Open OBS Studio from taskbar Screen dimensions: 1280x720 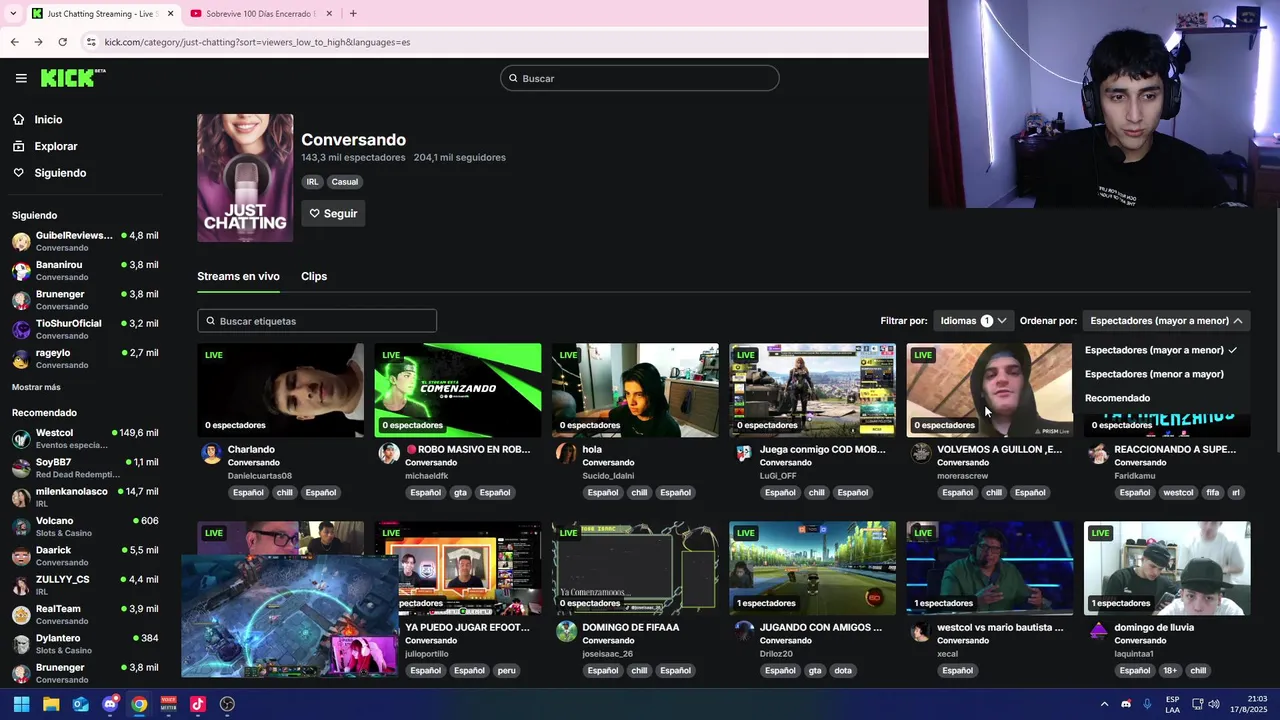coord(227,704)
